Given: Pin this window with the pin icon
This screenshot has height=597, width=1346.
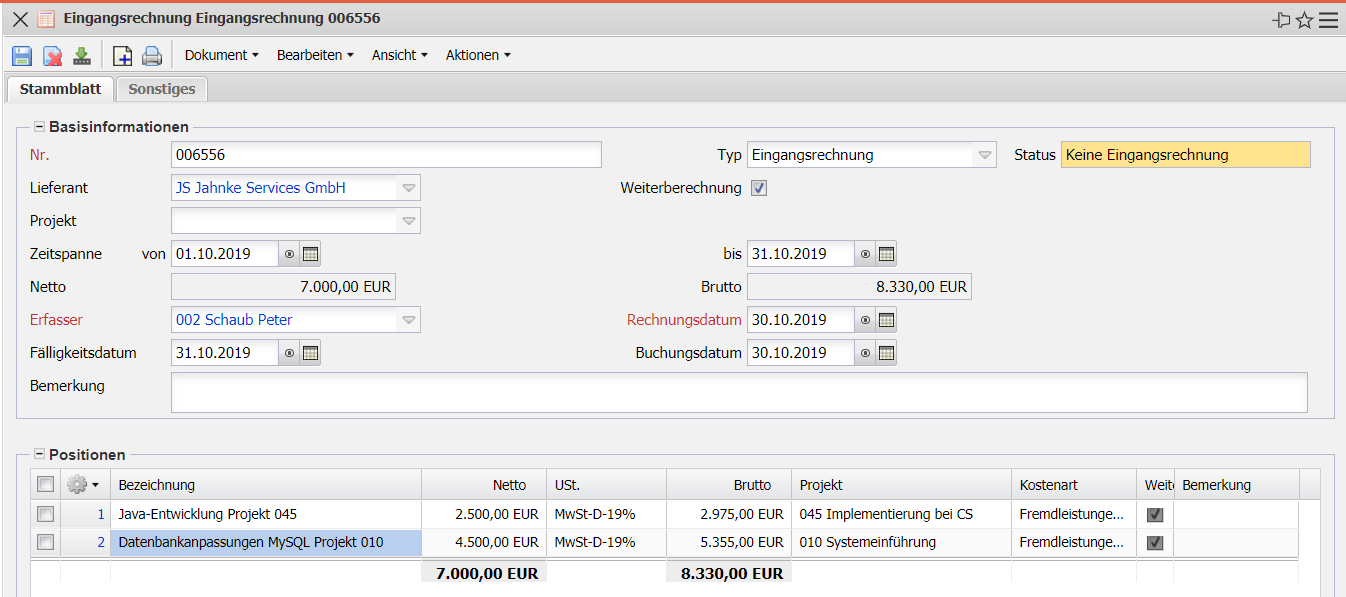Looking at the screenshot, I should coord(1281,20).
